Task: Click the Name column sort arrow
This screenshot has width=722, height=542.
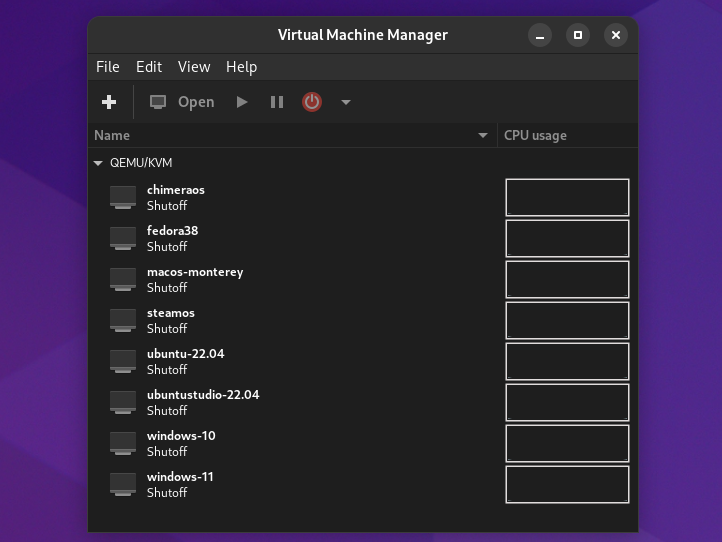Action: [483, 135]
